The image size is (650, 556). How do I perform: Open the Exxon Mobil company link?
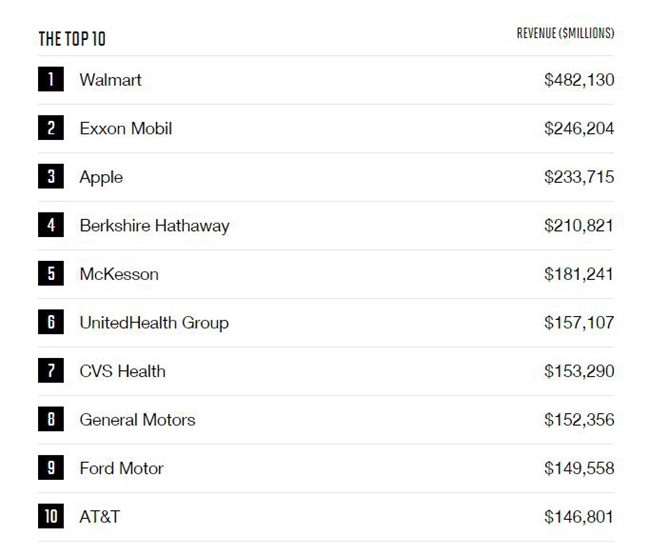pyautogui.click(x=125, y=128)
